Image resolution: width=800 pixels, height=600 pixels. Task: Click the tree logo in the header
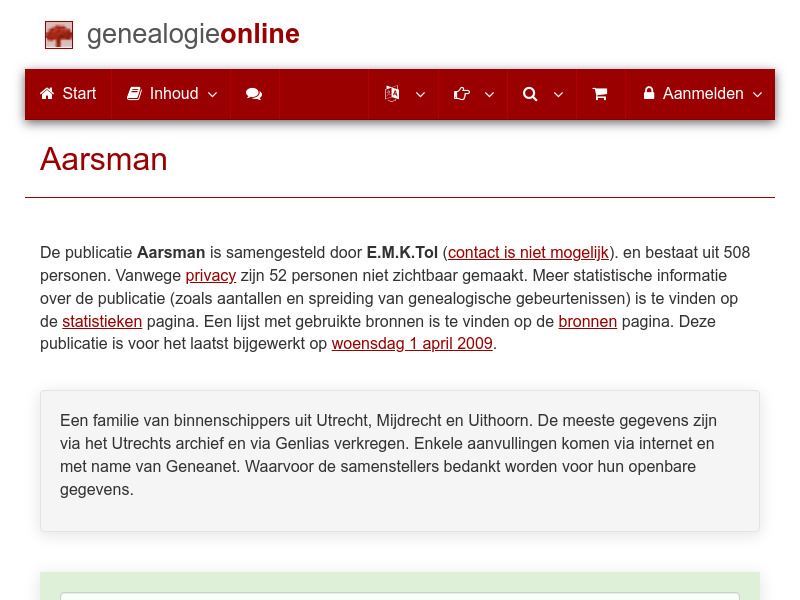pyautogui.click(x=58, y=34)
